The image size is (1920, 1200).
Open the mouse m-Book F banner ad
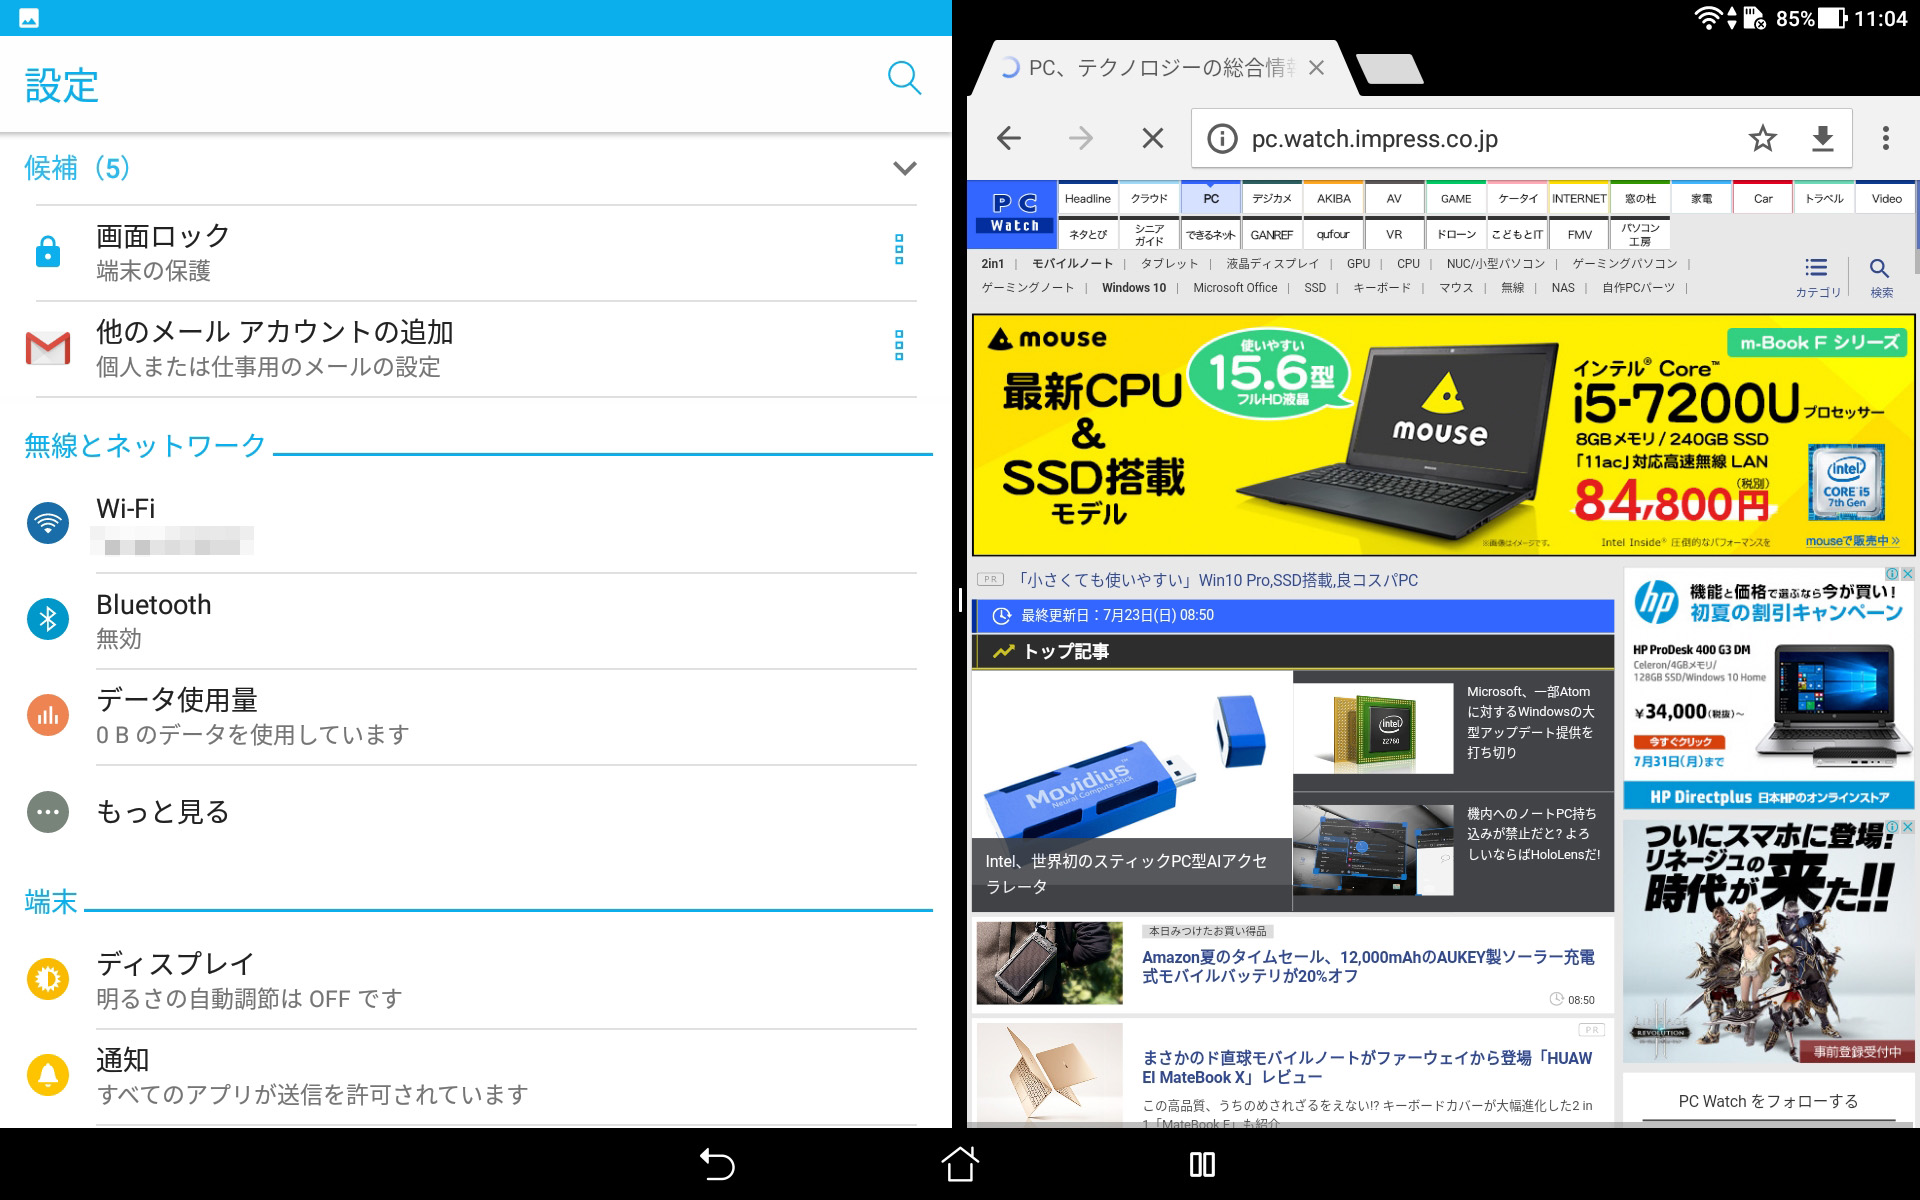pyautogui.click(x=1443, y=435)
